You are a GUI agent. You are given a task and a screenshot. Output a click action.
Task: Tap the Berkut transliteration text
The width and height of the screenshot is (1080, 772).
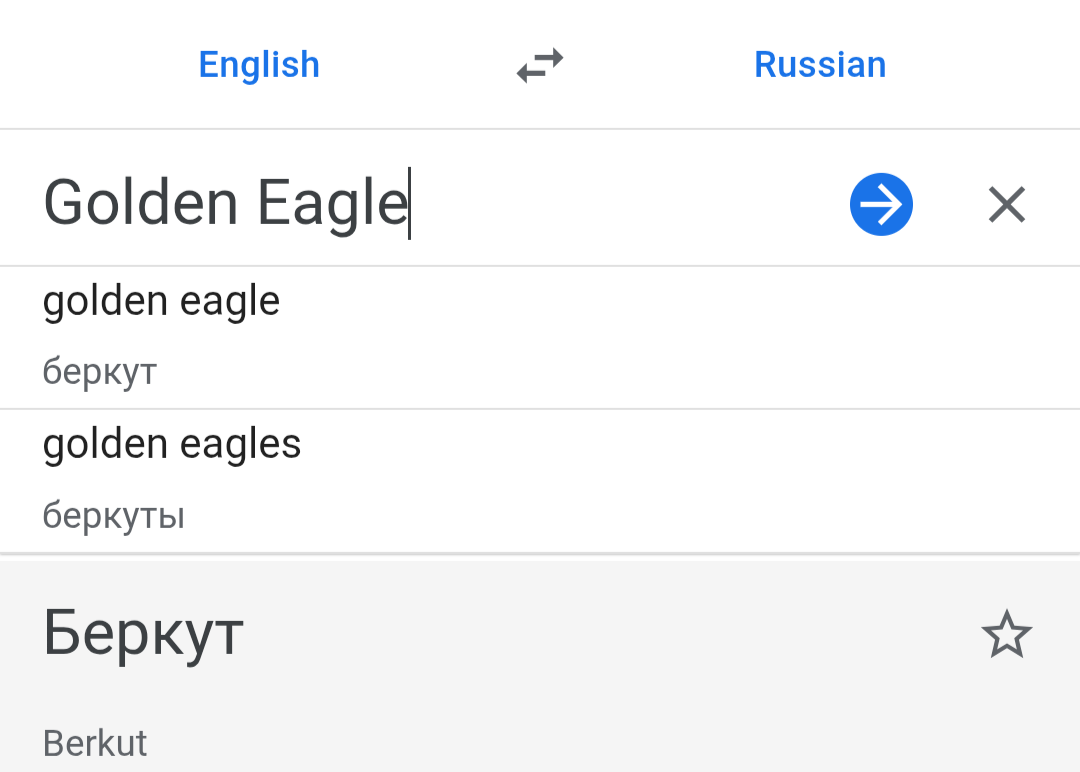pos(95,743)
